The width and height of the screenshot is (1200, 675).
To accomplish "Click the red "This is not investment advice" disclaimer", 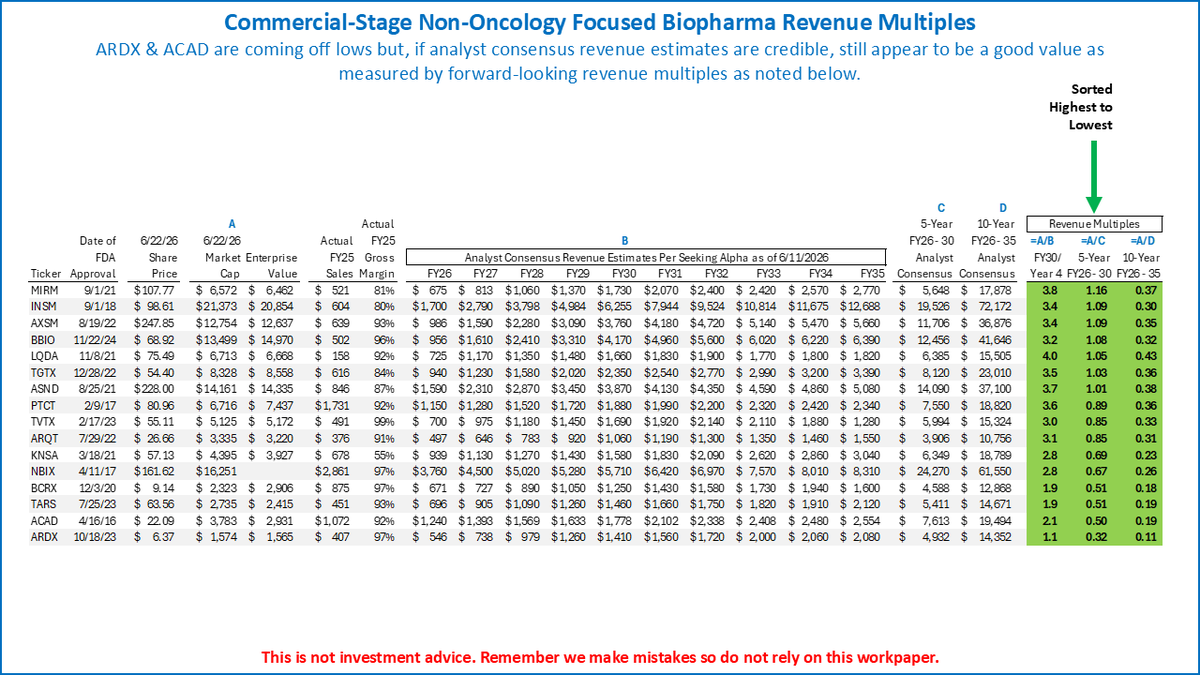I will tap(599, 657).
